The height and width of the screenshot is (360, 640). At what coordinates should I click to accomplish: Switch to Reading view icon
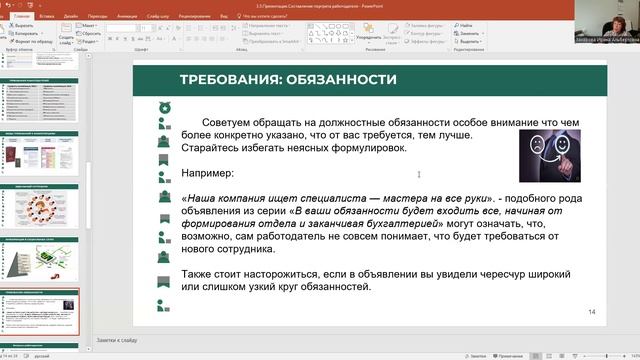(x=562, y=356)
